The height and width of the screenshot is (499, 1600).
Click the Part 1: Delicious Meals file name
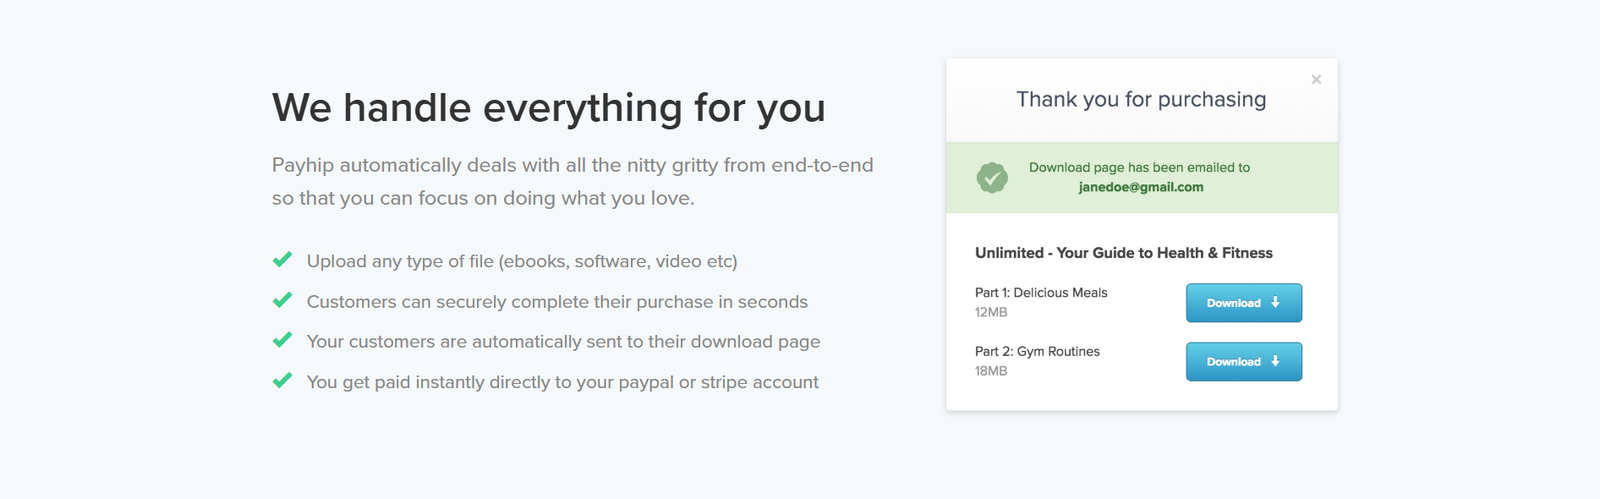(x=1041, y=293)
